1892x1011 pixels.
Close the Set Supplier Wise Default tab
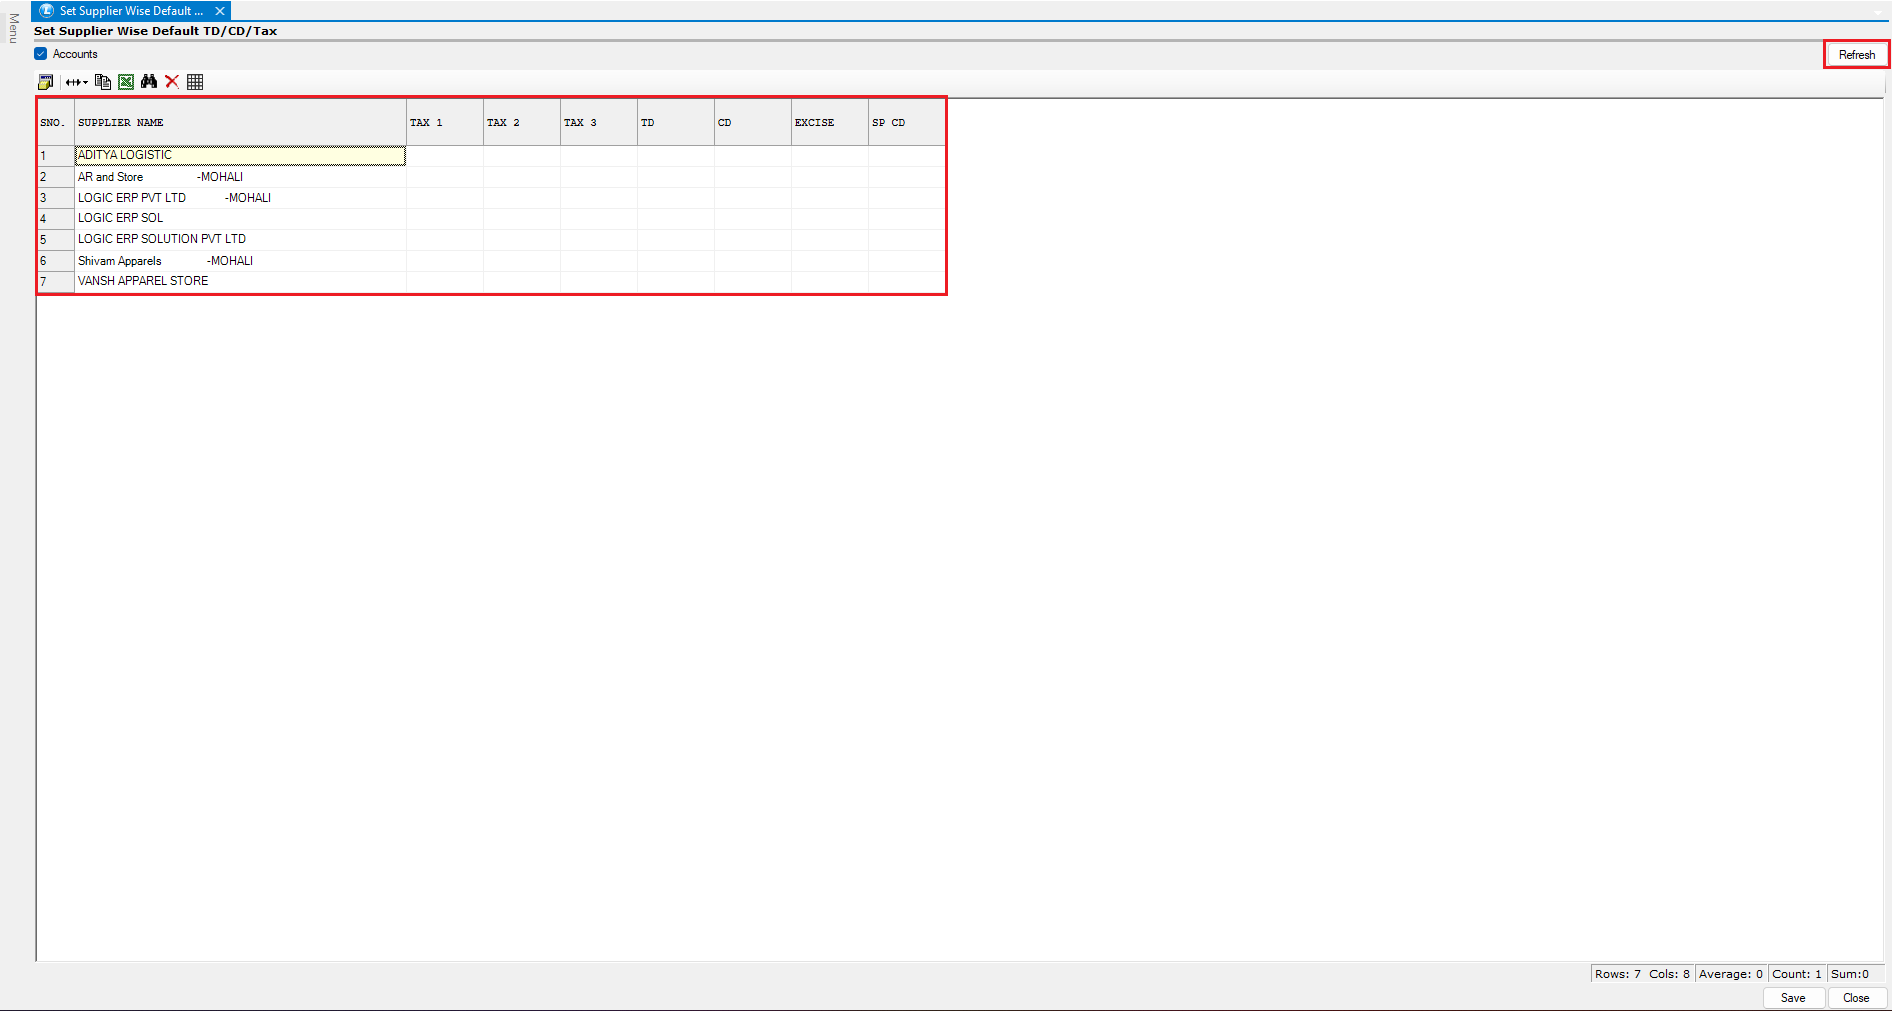pyautogui.click(x=220, y=11)
